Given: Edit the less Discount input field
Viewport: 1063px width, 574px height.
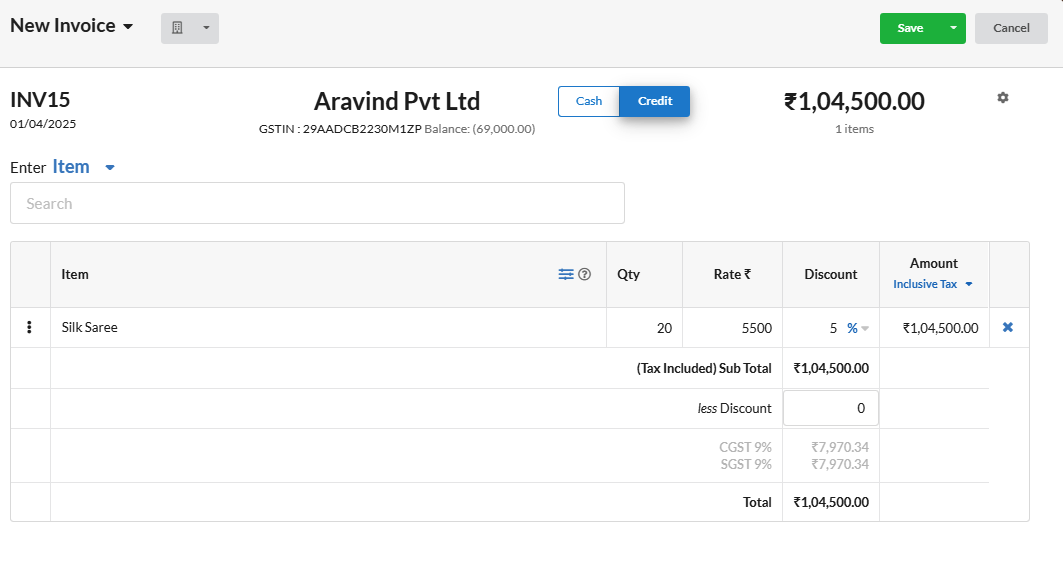Looking at the screenshot, I should [x=830, y=408].
